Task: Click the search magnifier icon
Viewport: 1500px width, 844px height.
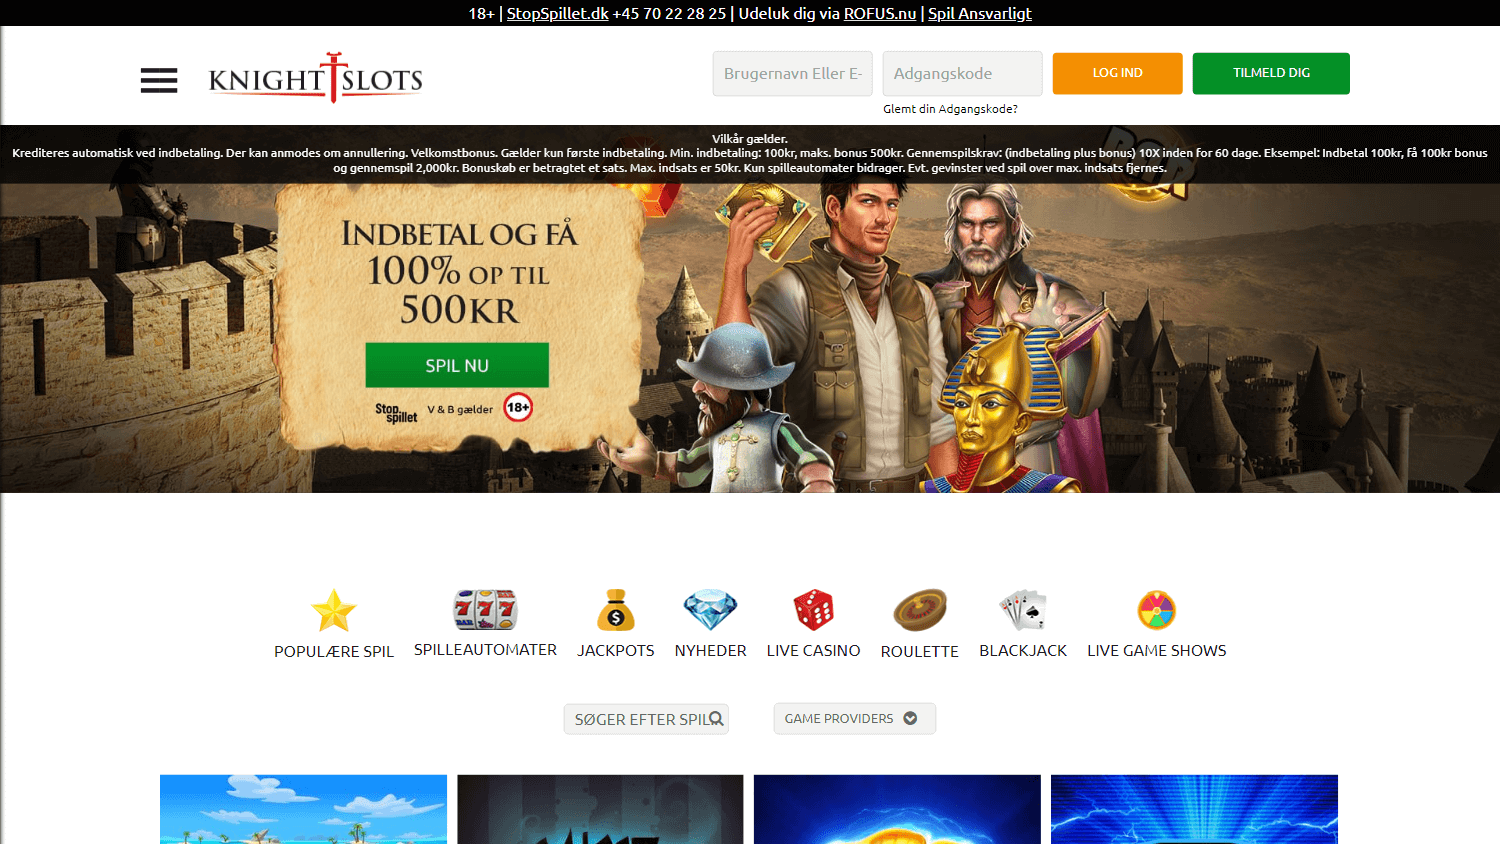Action: pyautogui.click(x=716, y=719)
